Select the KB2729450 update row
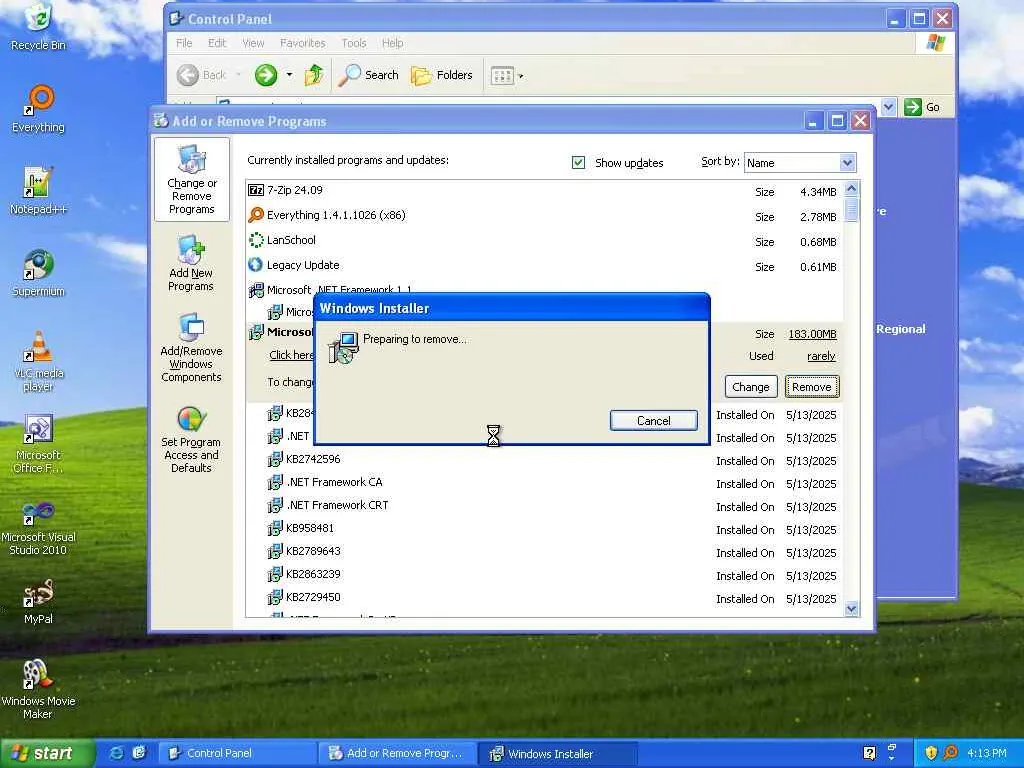Screen dimensions: 1024x768 click(545, 598)
